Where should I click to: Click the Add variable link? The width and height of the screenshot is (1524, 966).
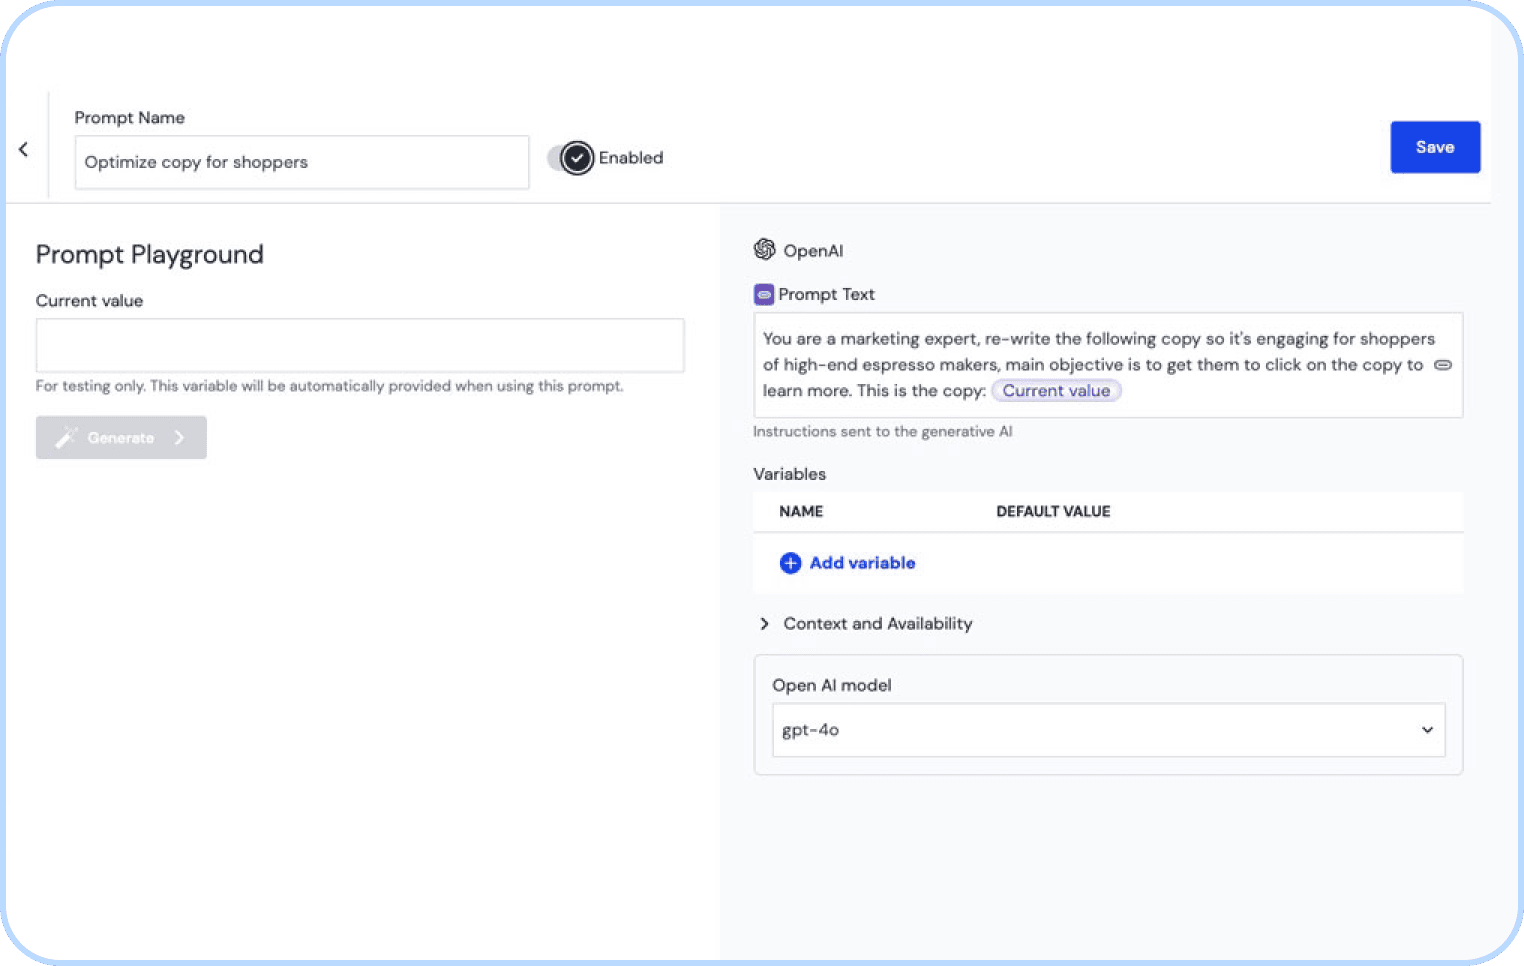(862, 563)
